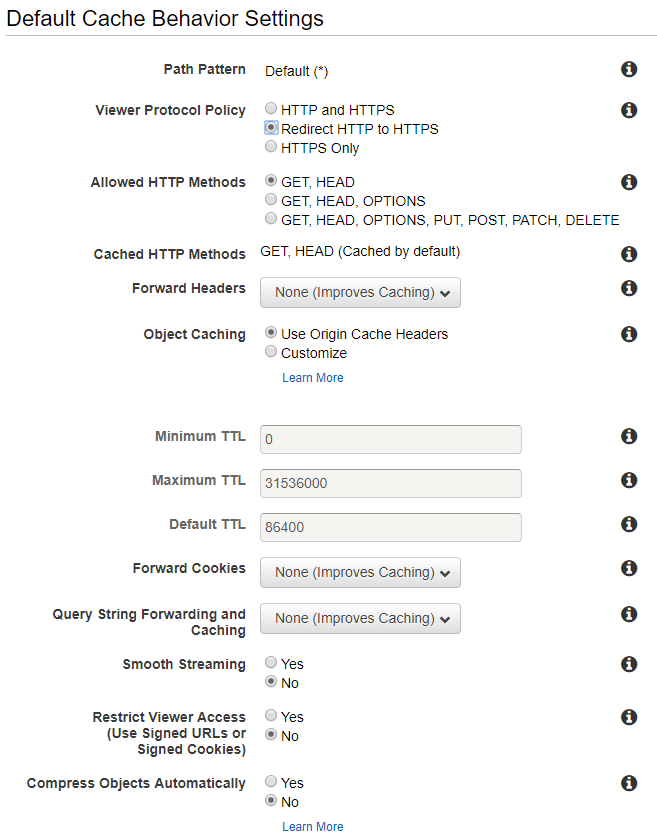657x835 pixels.
Task: Click Learn More under Object Caching
Action: click(x=313, y=378)
